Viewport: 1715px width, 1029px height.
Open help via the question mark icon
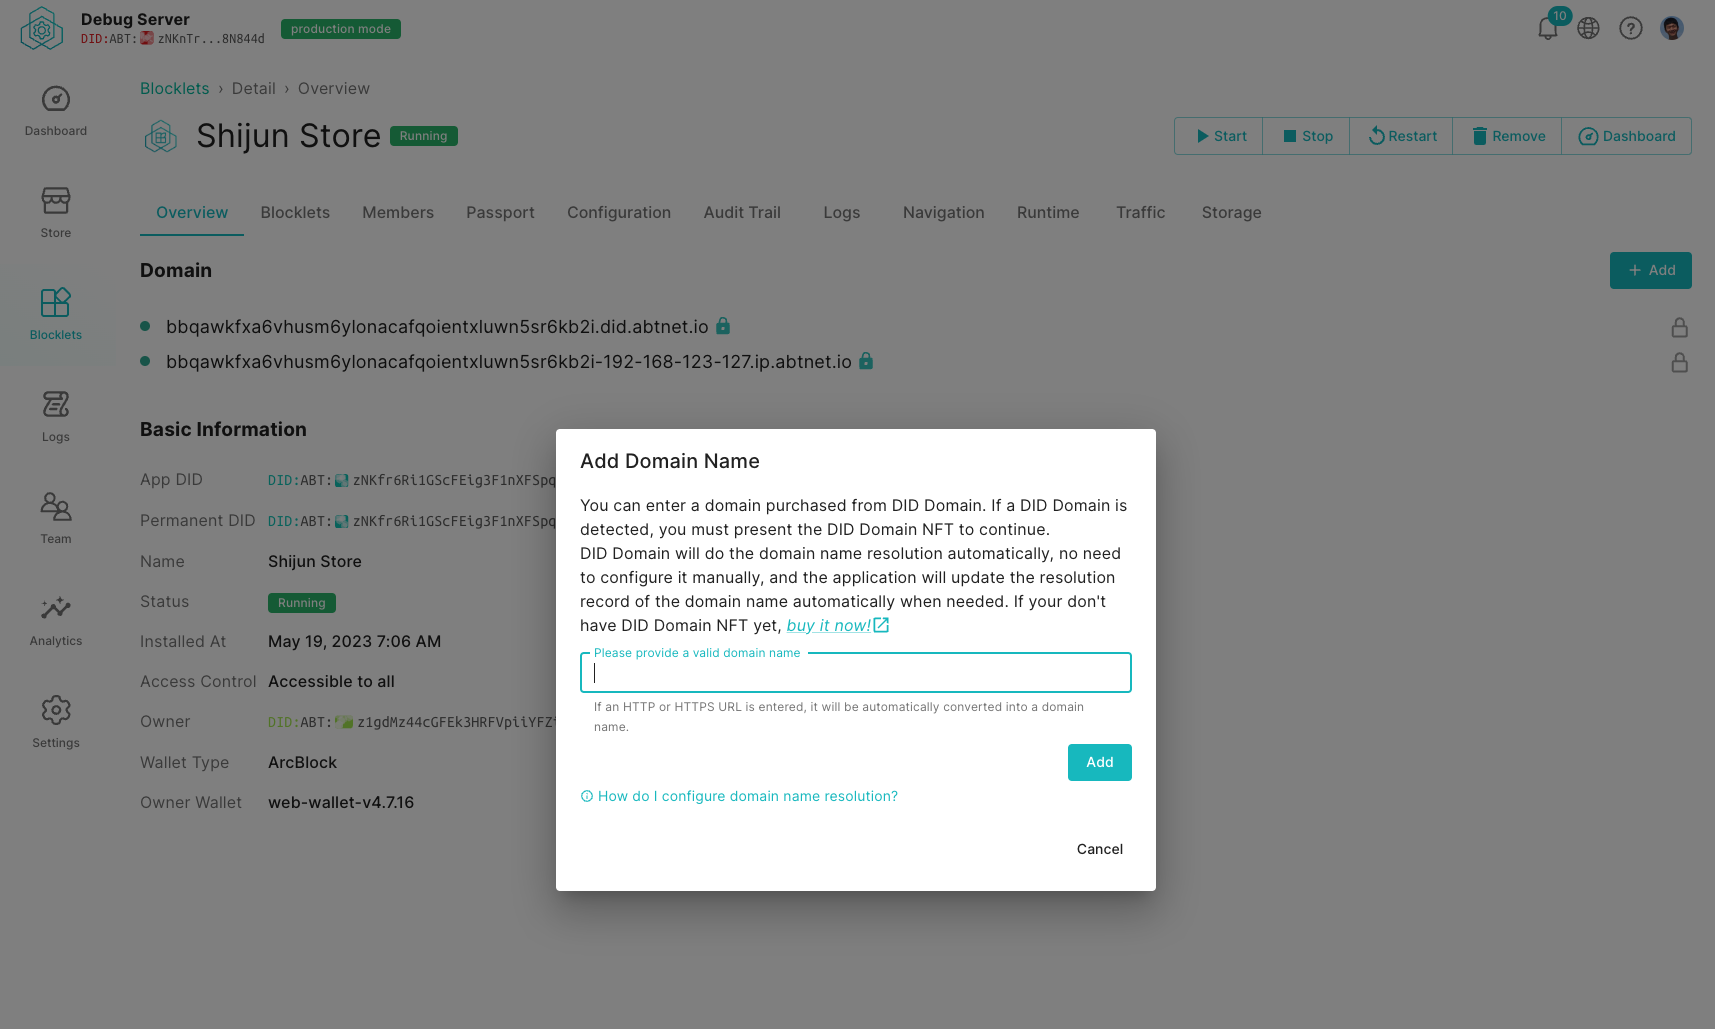coord(1631,28)
